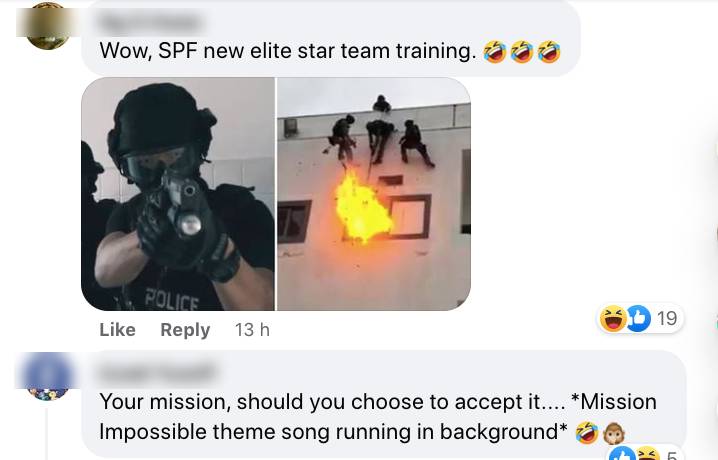
Task: Click the Haha reaction on Mission Impossible comment
Action: pyautogui.click(x=646, y=454)
